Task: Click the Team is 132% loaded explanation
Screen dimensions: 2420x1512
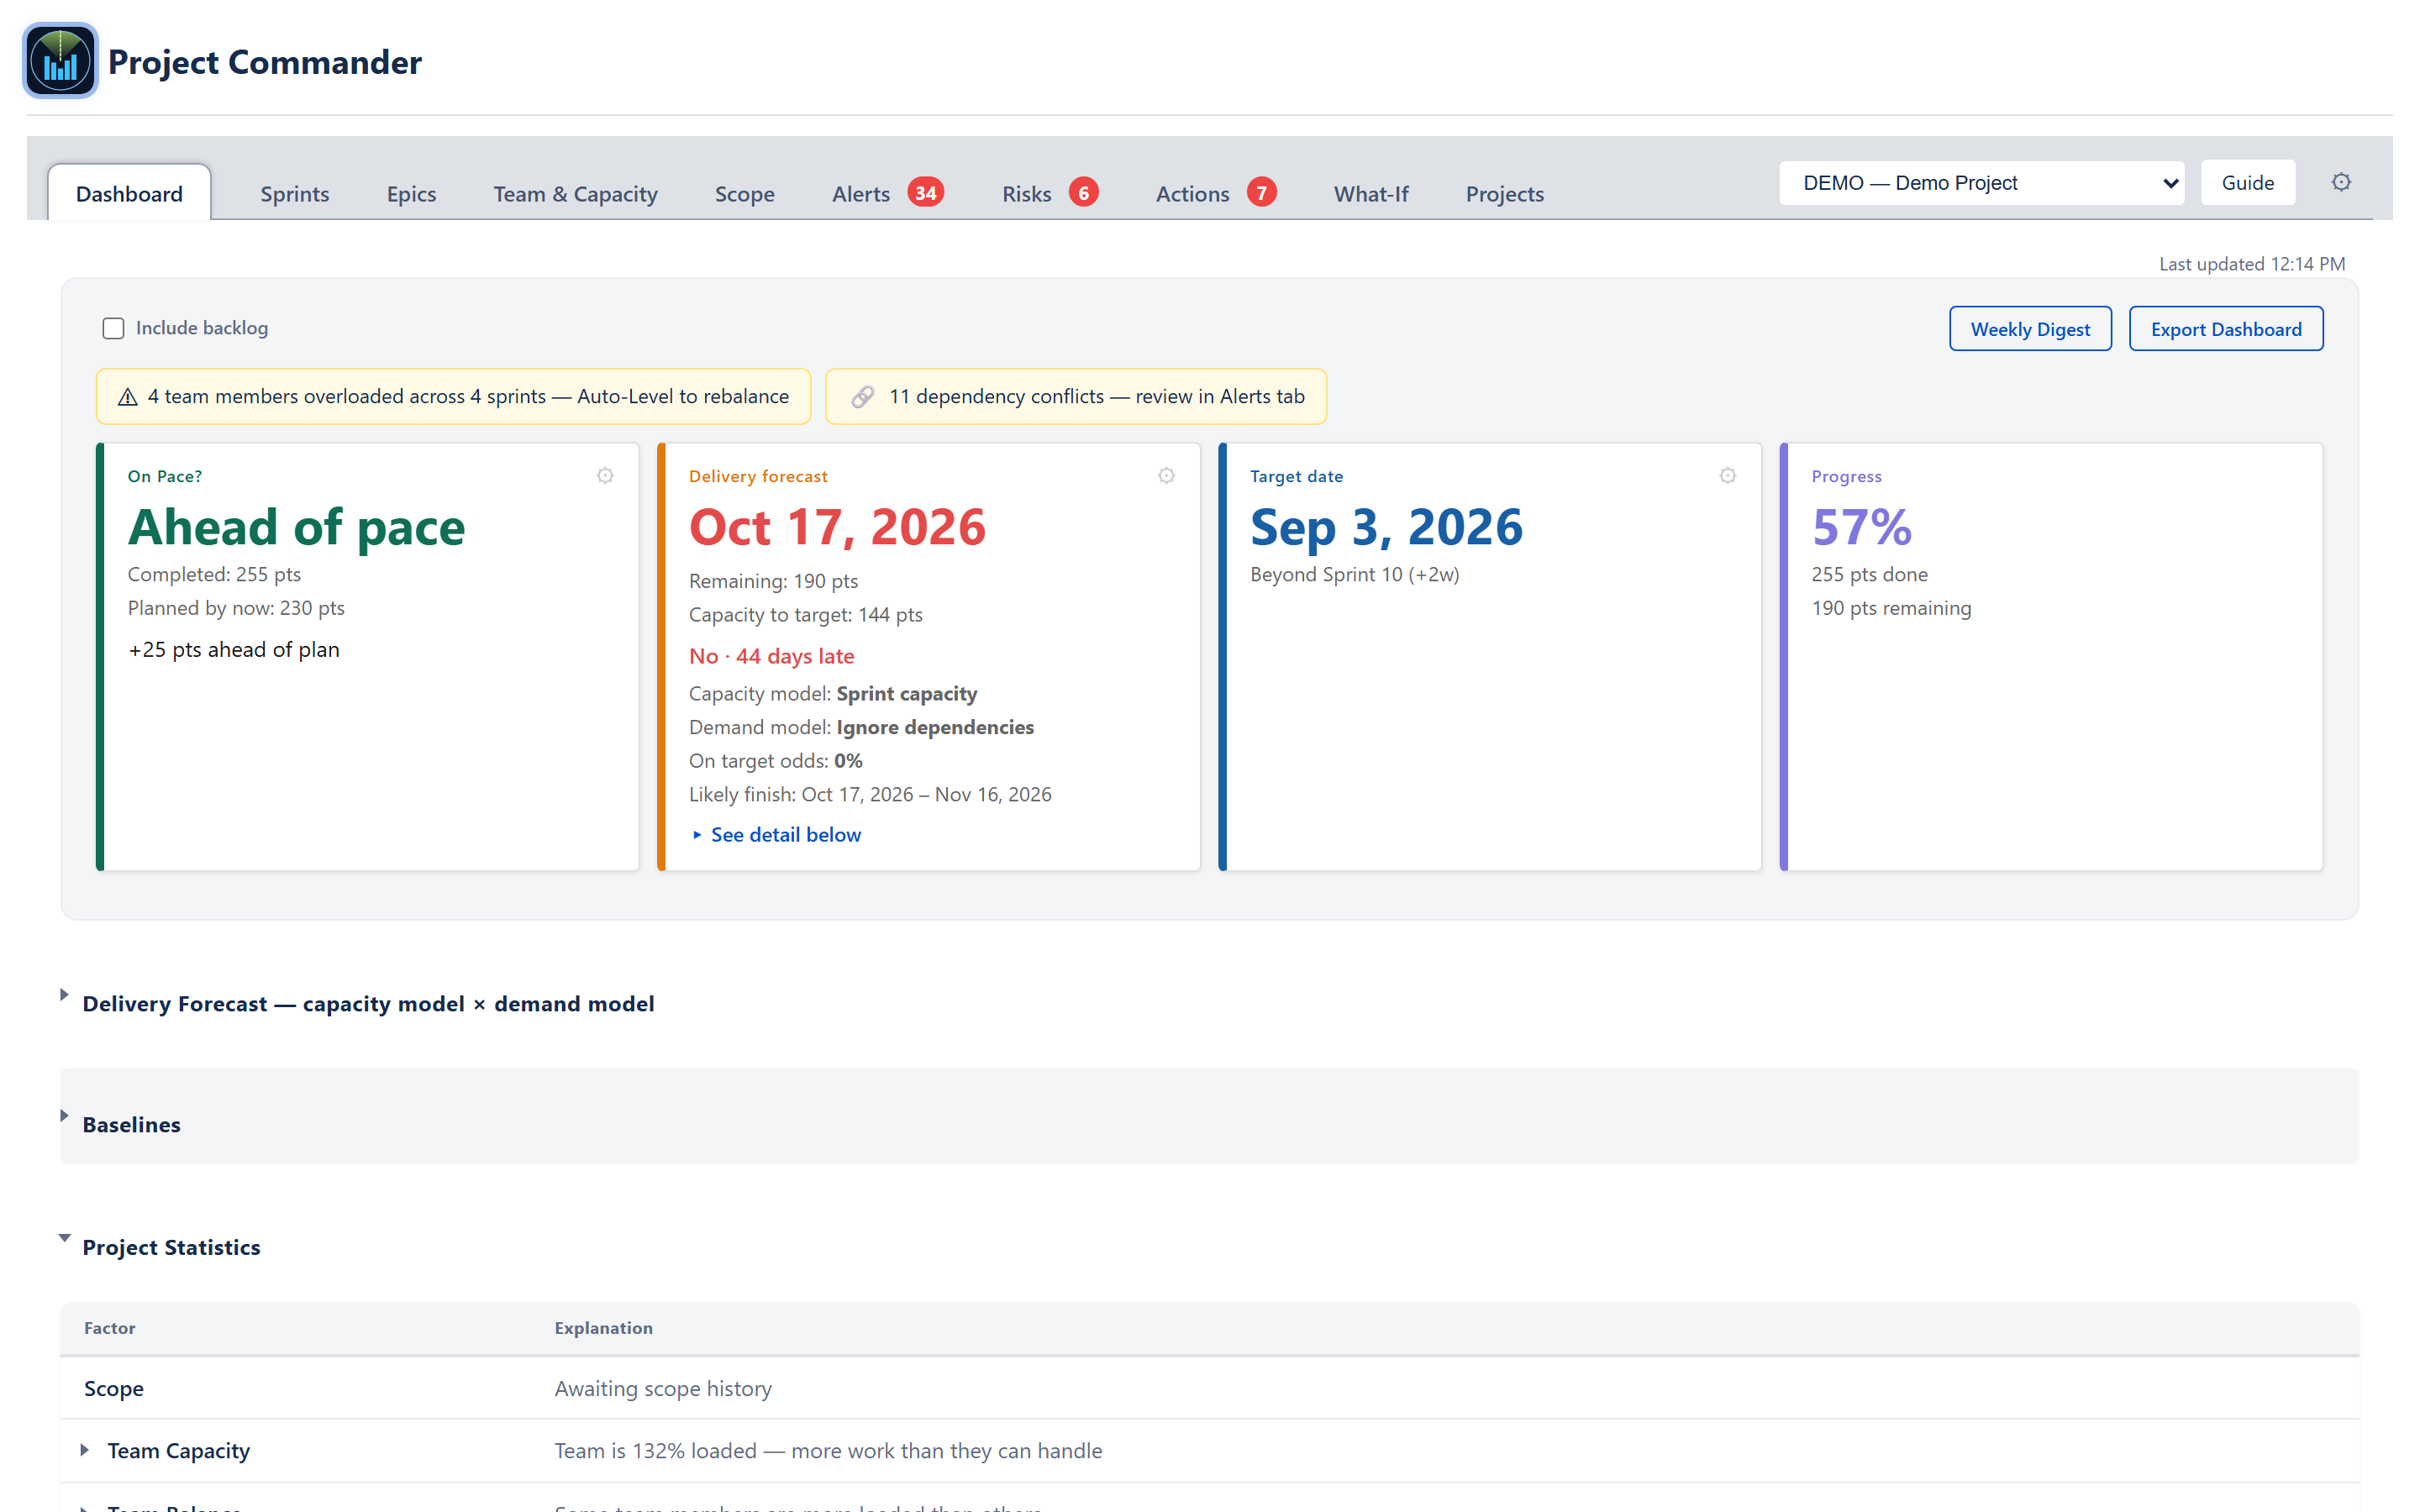Action: pyautogui.click(x=828, y=1450)
